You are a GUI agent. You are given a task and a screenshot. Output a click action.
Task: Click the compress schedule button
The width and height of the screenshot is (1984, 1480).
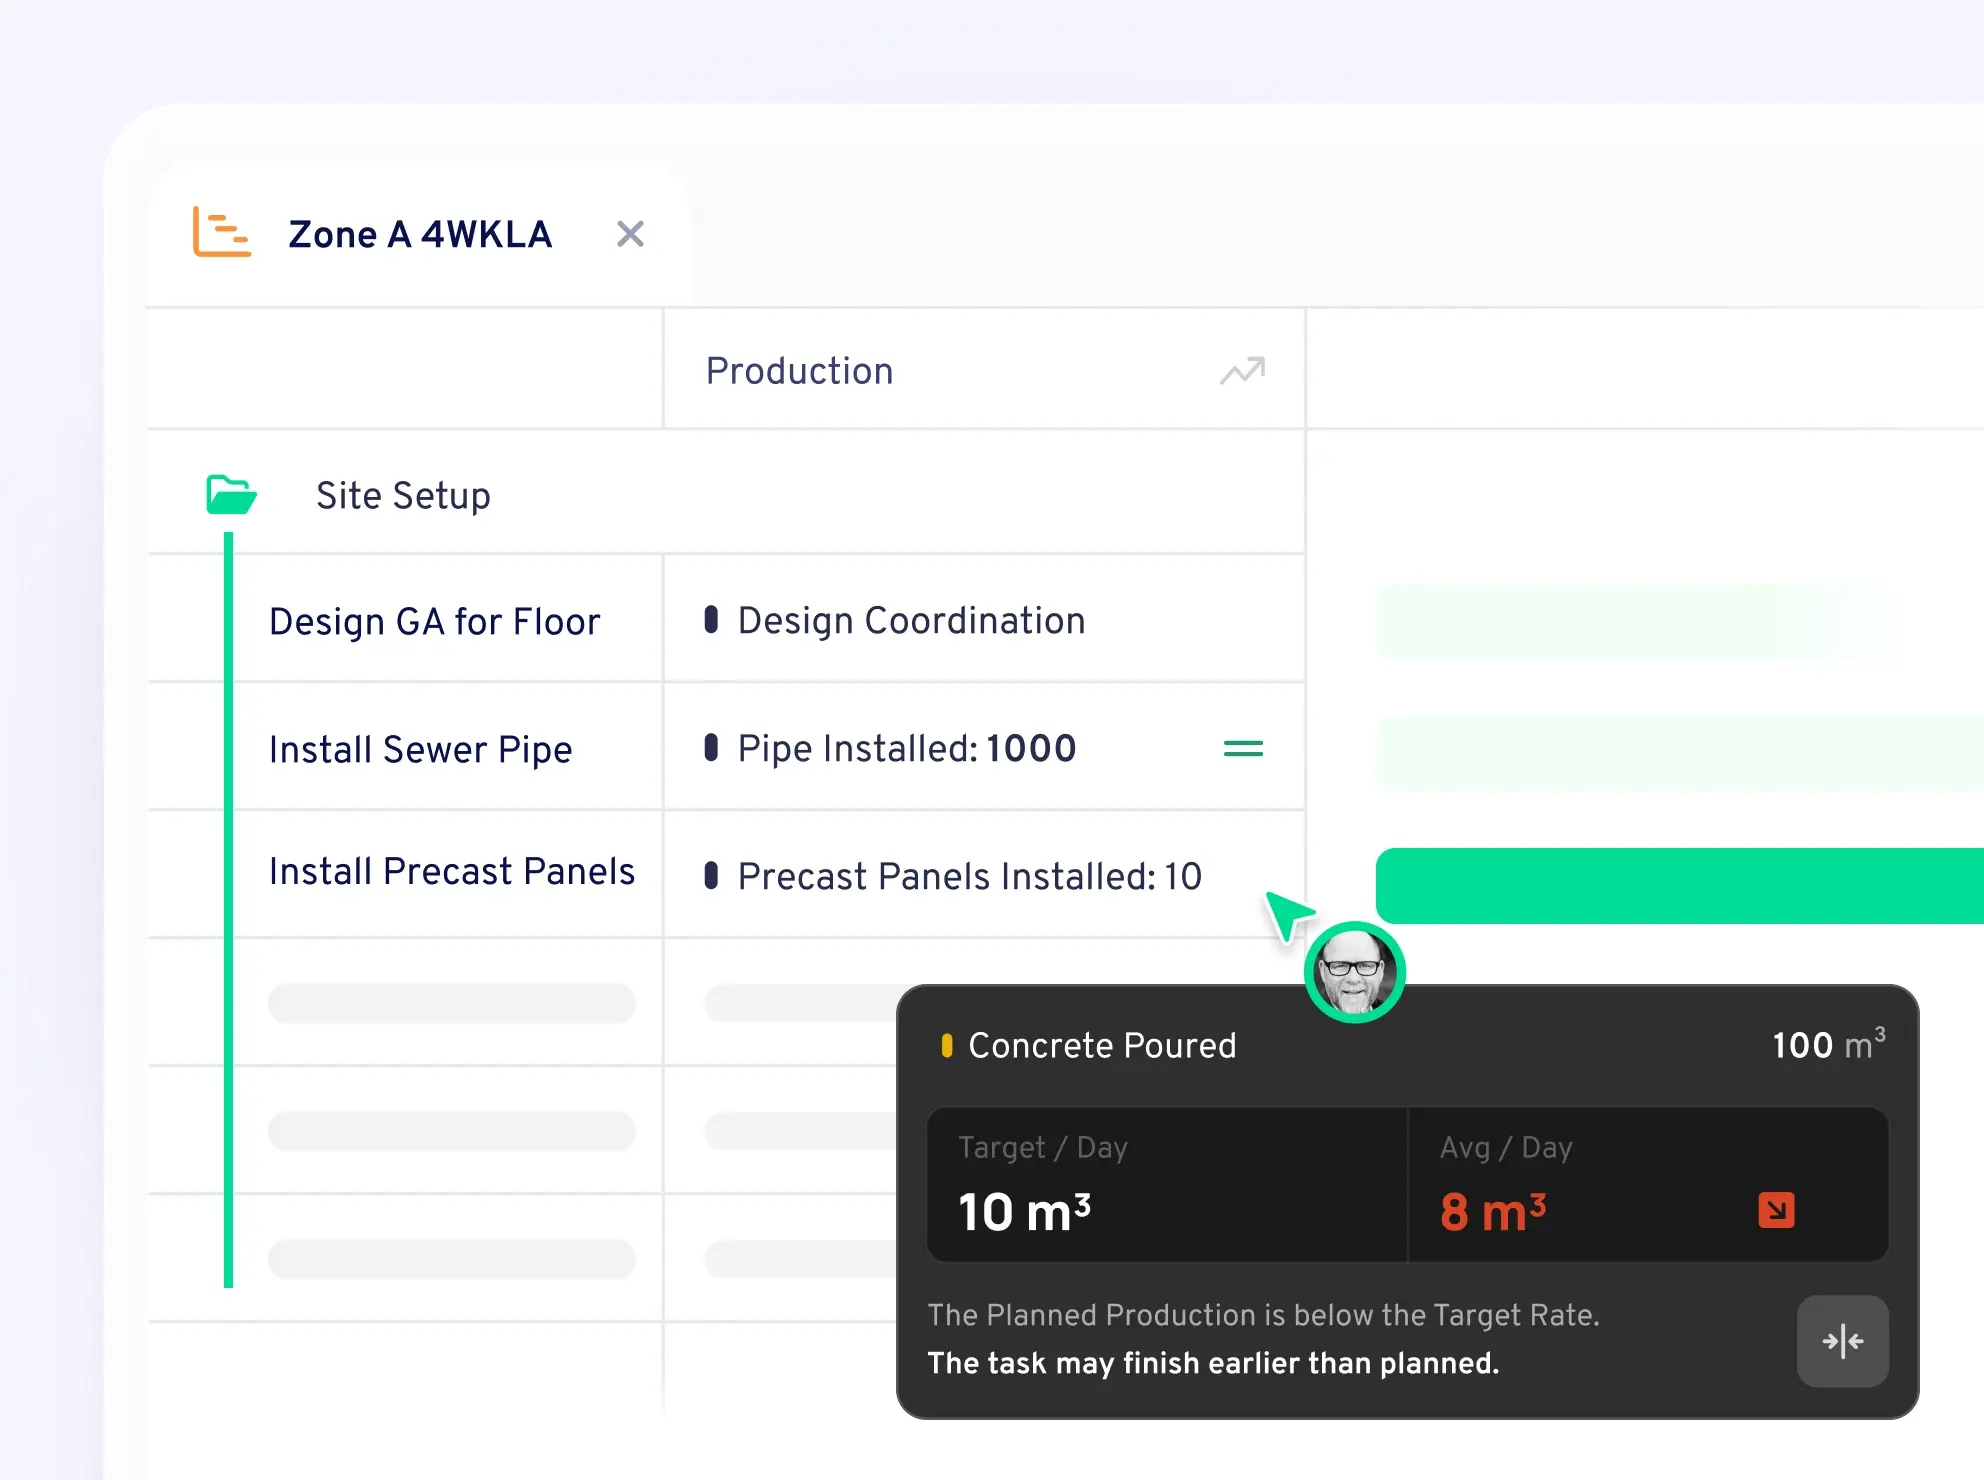point(1842,1341)
